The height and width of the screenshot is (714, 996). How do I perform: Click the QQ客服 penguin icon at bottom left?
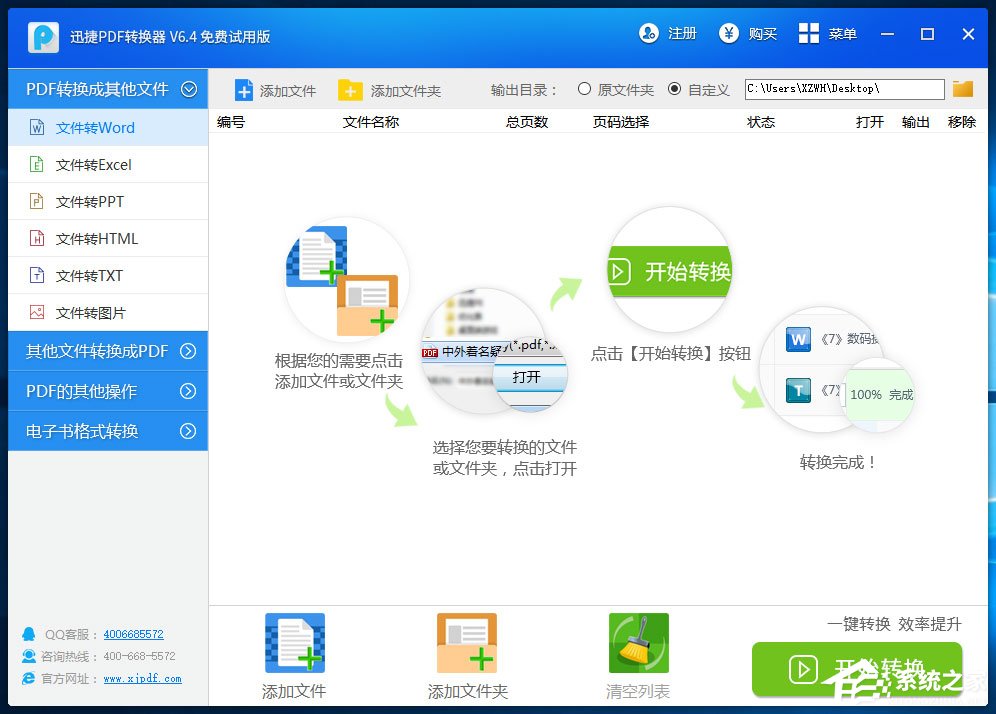[29, 634]
